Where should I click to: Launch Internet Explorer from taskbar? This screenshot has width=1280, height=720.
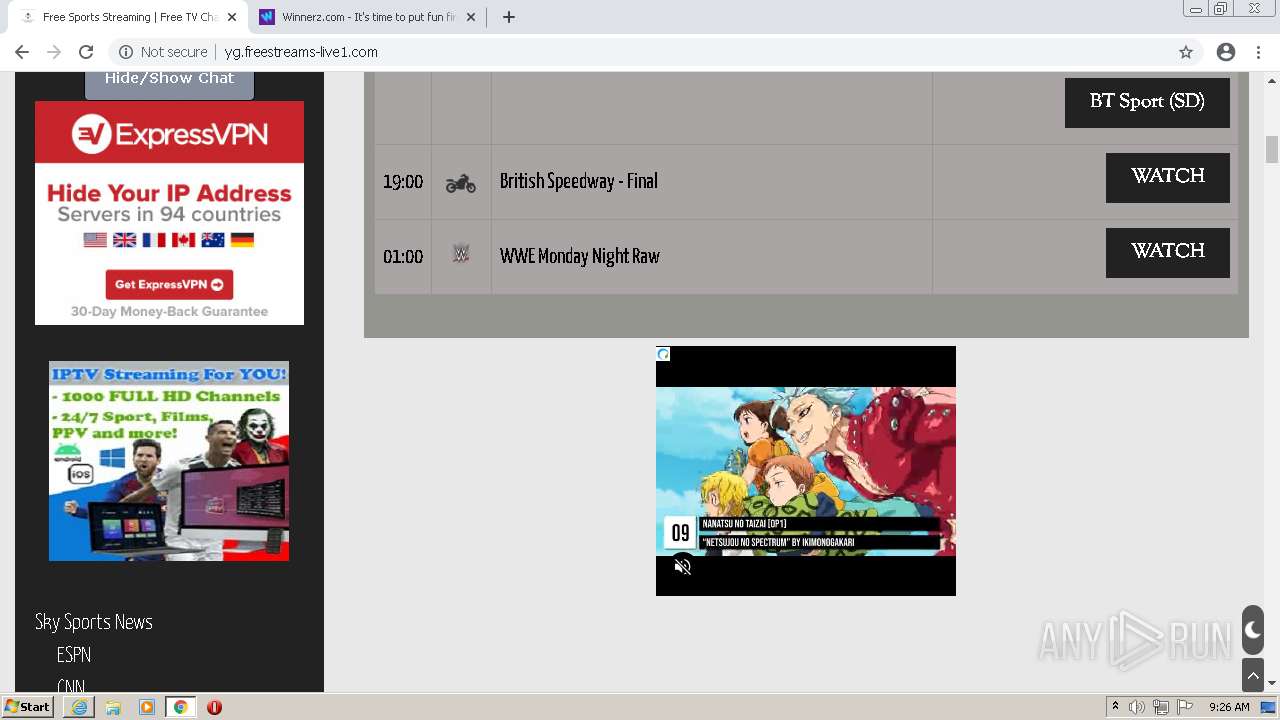click(79, 707)
